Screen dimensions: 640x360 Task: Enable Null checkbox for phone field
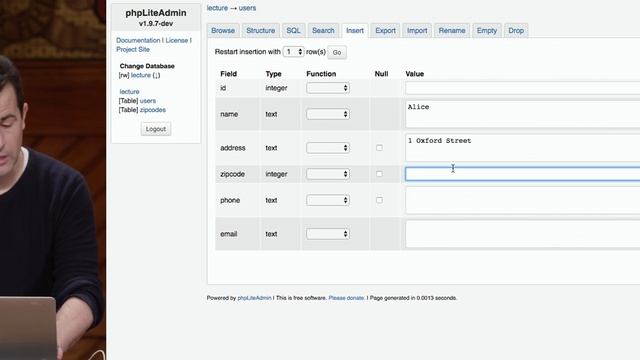(x=379, y=200)
